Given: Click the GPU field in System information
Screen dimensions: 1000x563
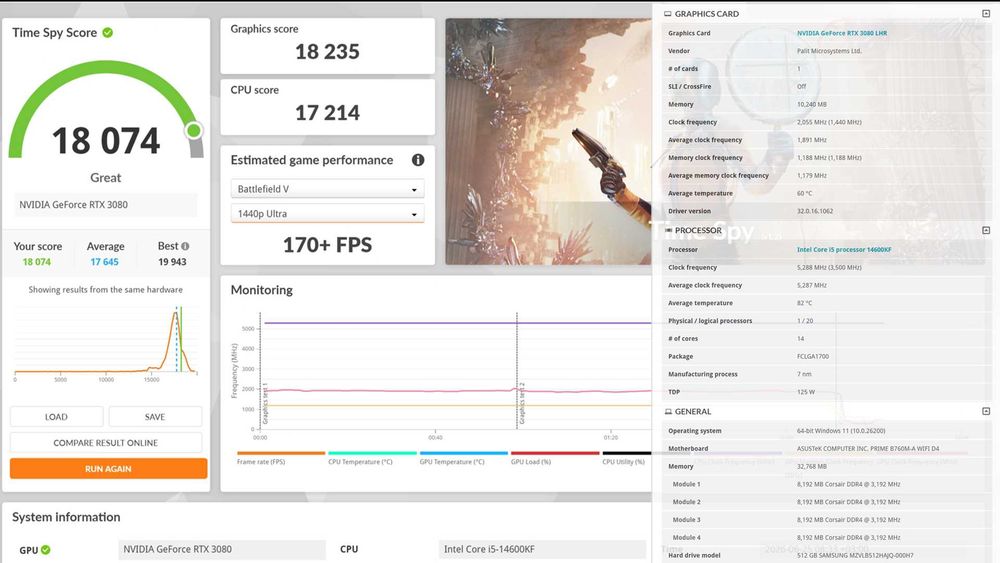Looking at the screenshot, I should pyautogui.click(x=222, y=549).
